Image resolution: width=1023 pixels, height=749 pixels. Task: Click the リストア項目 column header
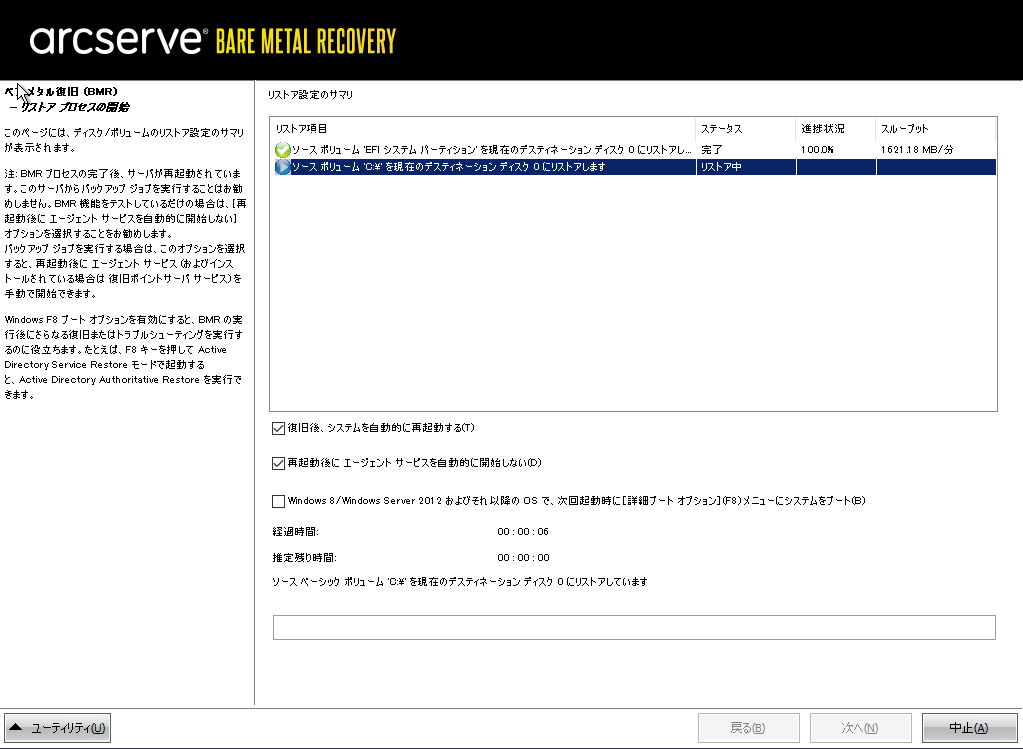(483, 129)
